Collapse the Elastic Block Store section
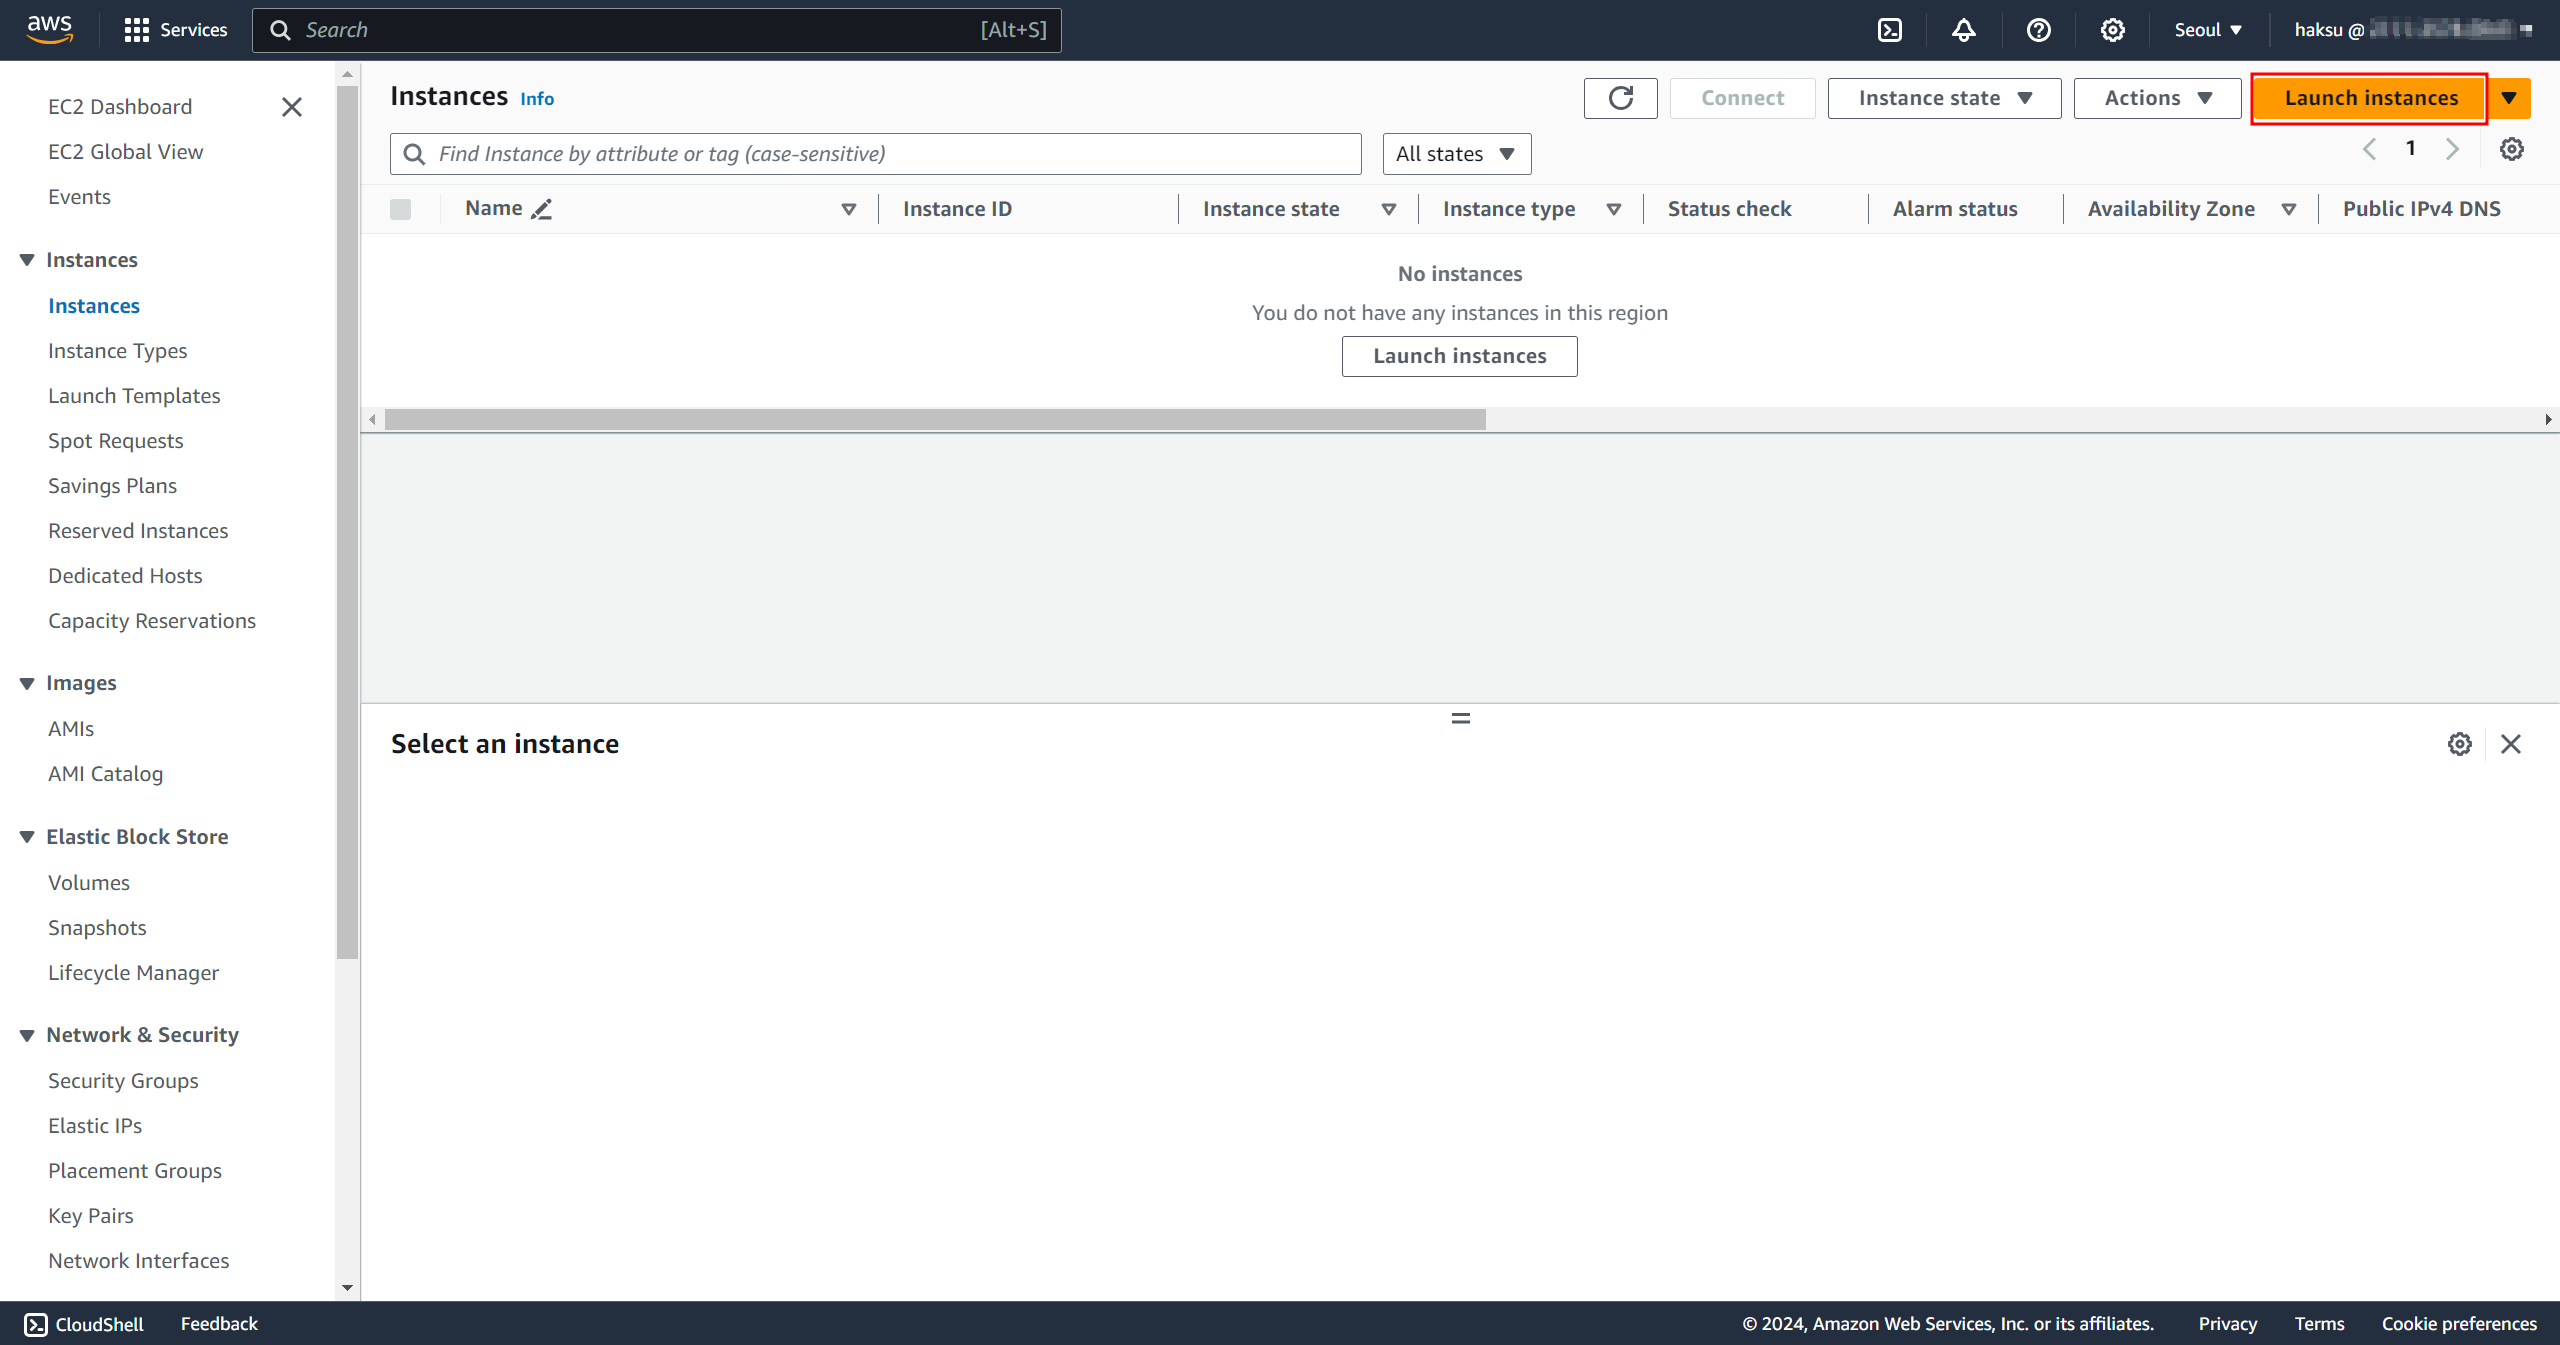Viewport: 2560px width, 1345px height. 26,837
